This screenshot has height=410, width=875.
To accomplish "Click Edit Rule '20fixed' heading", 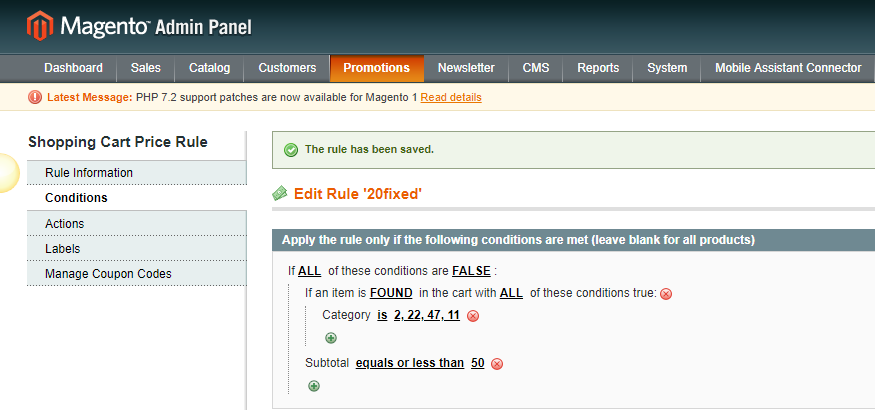I will 358,194.
